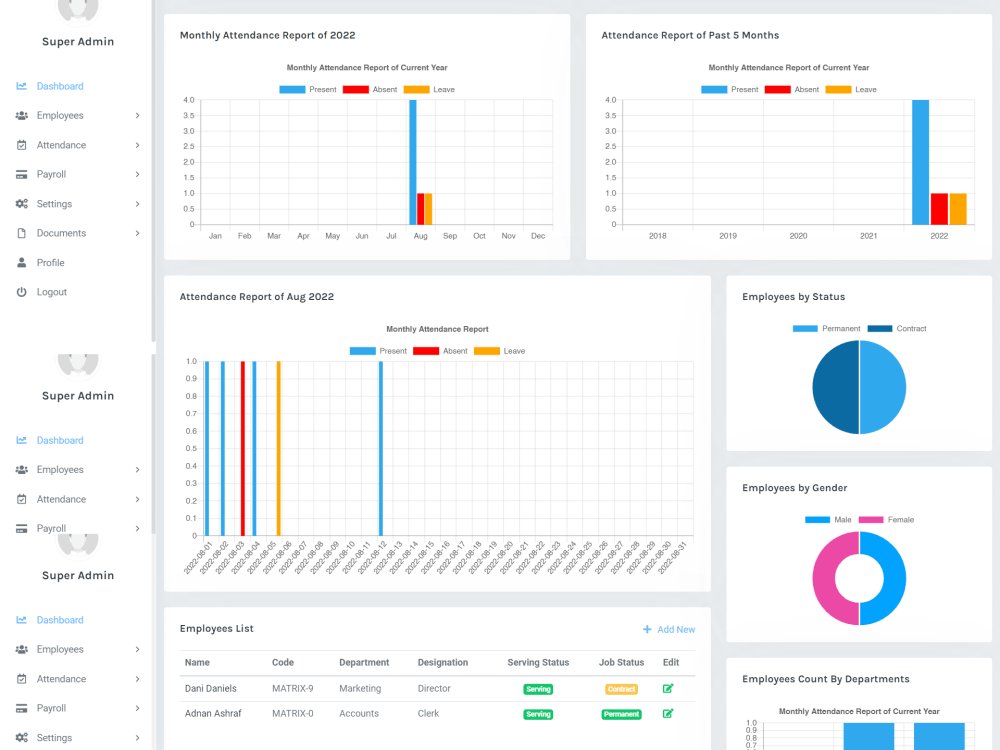Click the Employees by Gender card title
The width and height of the screenshot is (1000, 750).
point(794,488)
